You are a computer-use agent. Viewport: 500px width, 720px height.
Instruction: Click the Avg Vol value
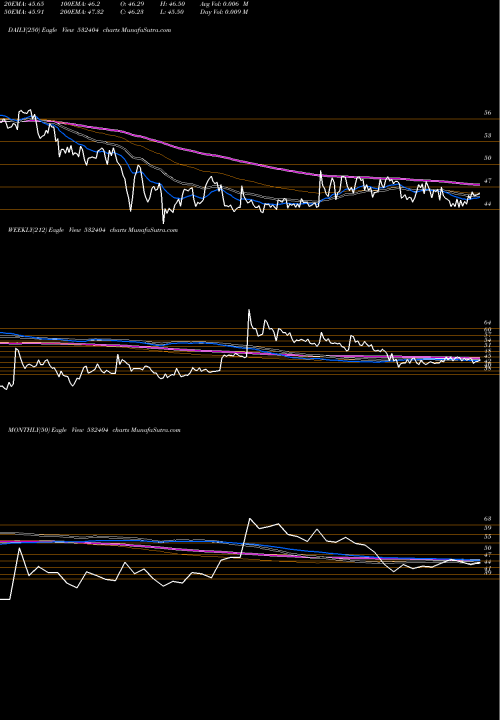[x=224, y=4]
